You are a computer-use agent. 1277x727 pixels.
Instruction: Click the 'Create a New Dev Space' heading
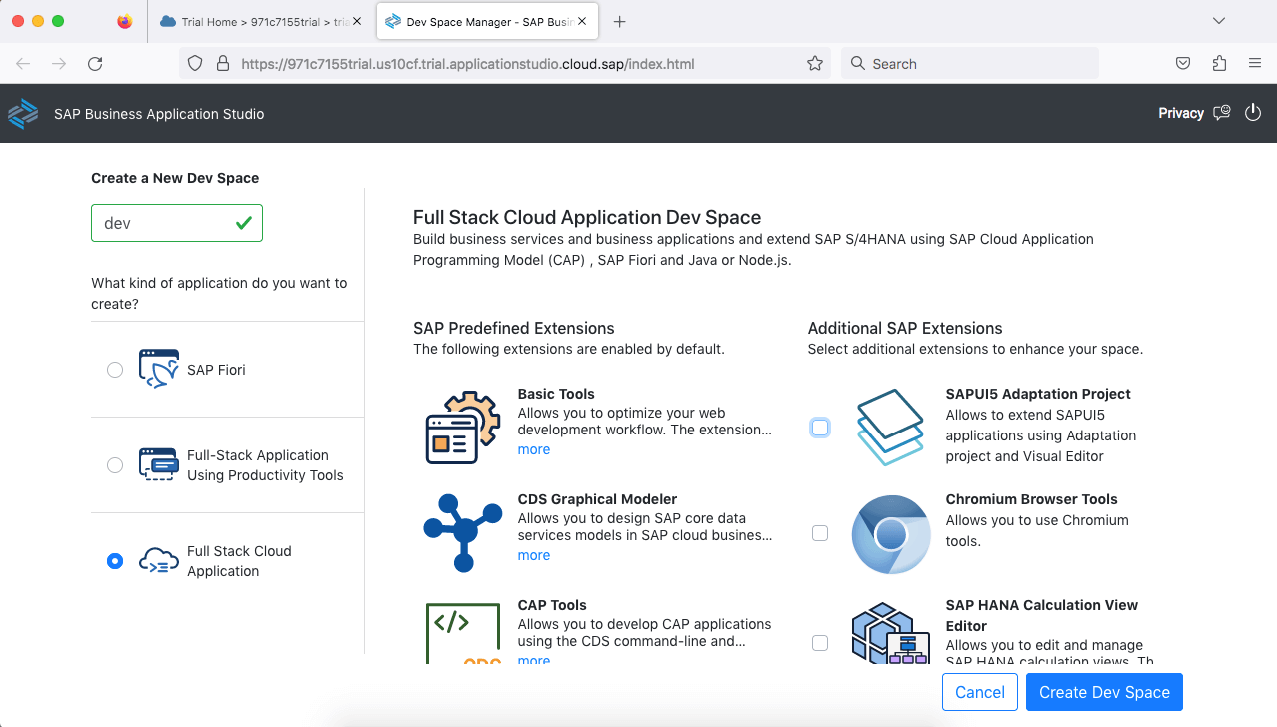[175, 178]
